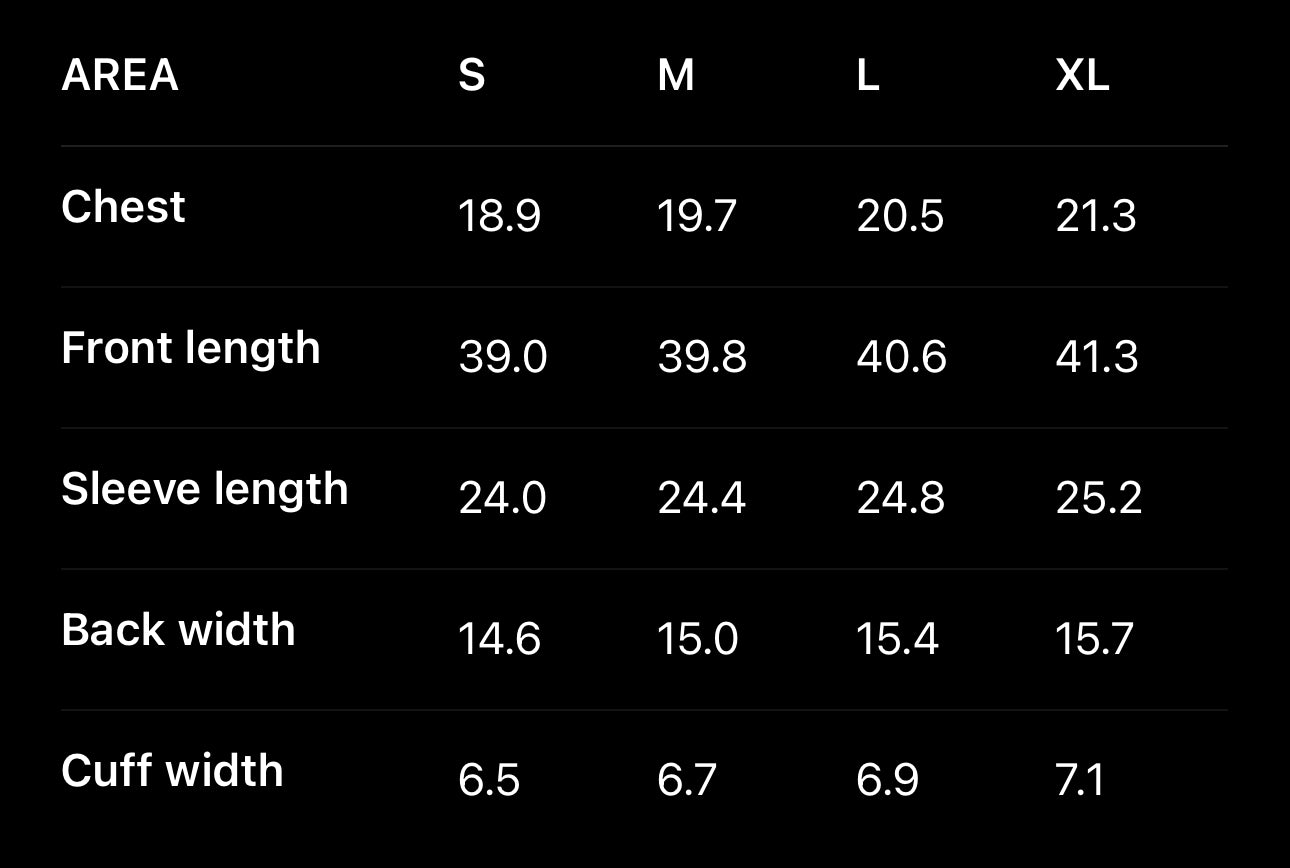Click the 40.6 front length value
The height and width of the screenshot is (868, 1290).
click(x=901, y=357)
